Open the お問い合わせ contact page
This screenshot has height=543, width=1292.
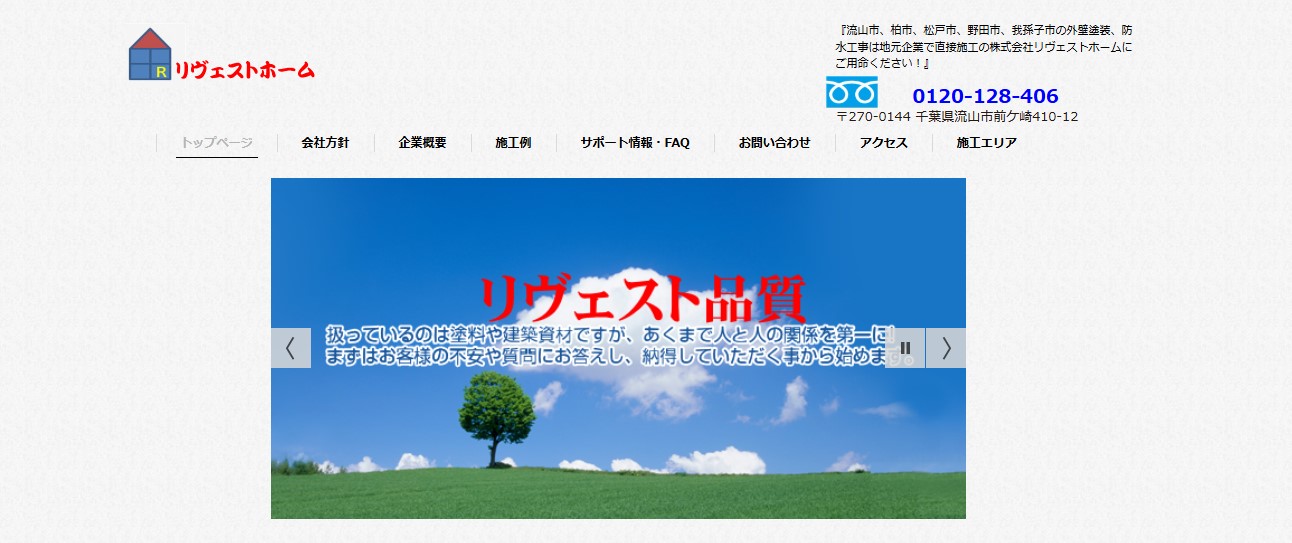click(x=774, y=143)
